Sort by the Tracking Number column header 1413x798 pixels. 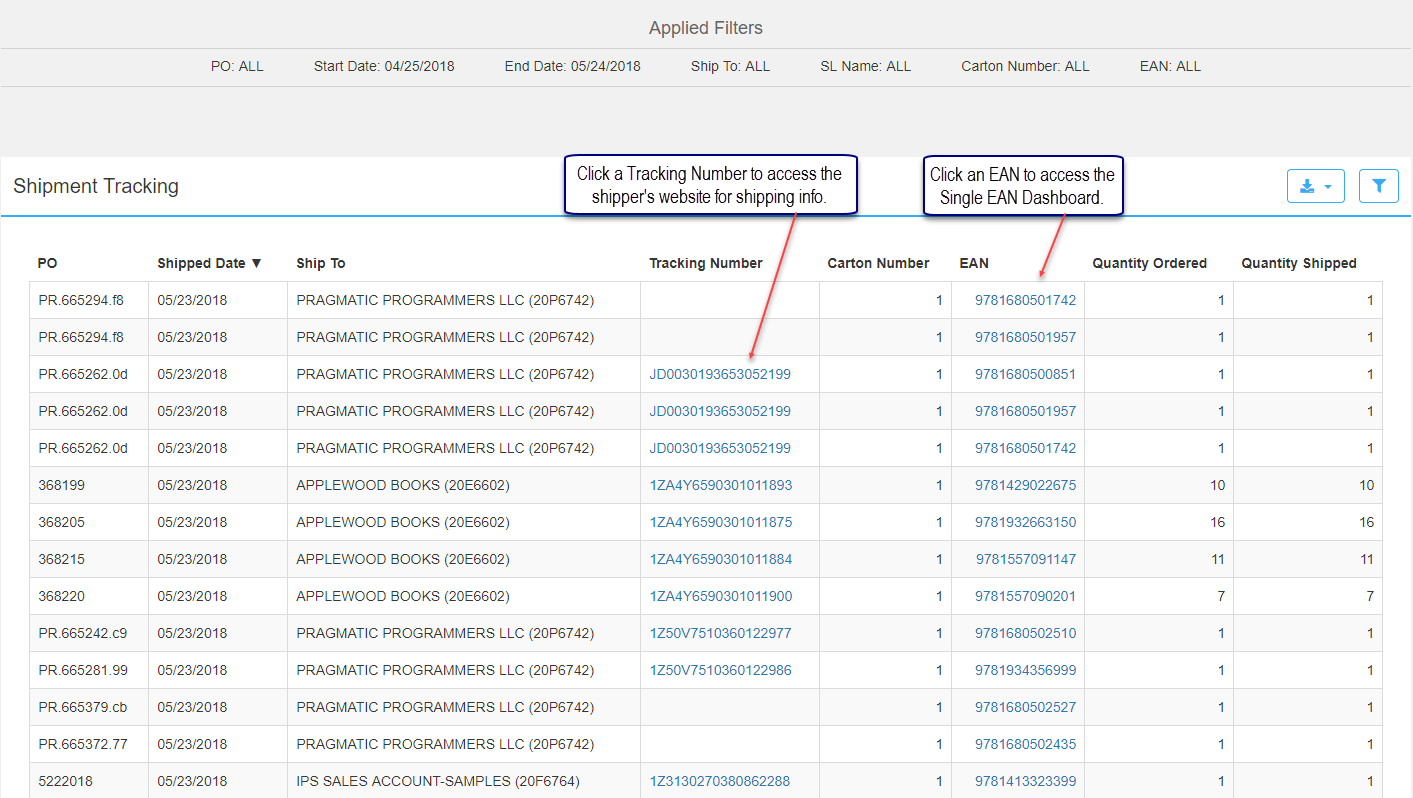click(x=706, y=263)
